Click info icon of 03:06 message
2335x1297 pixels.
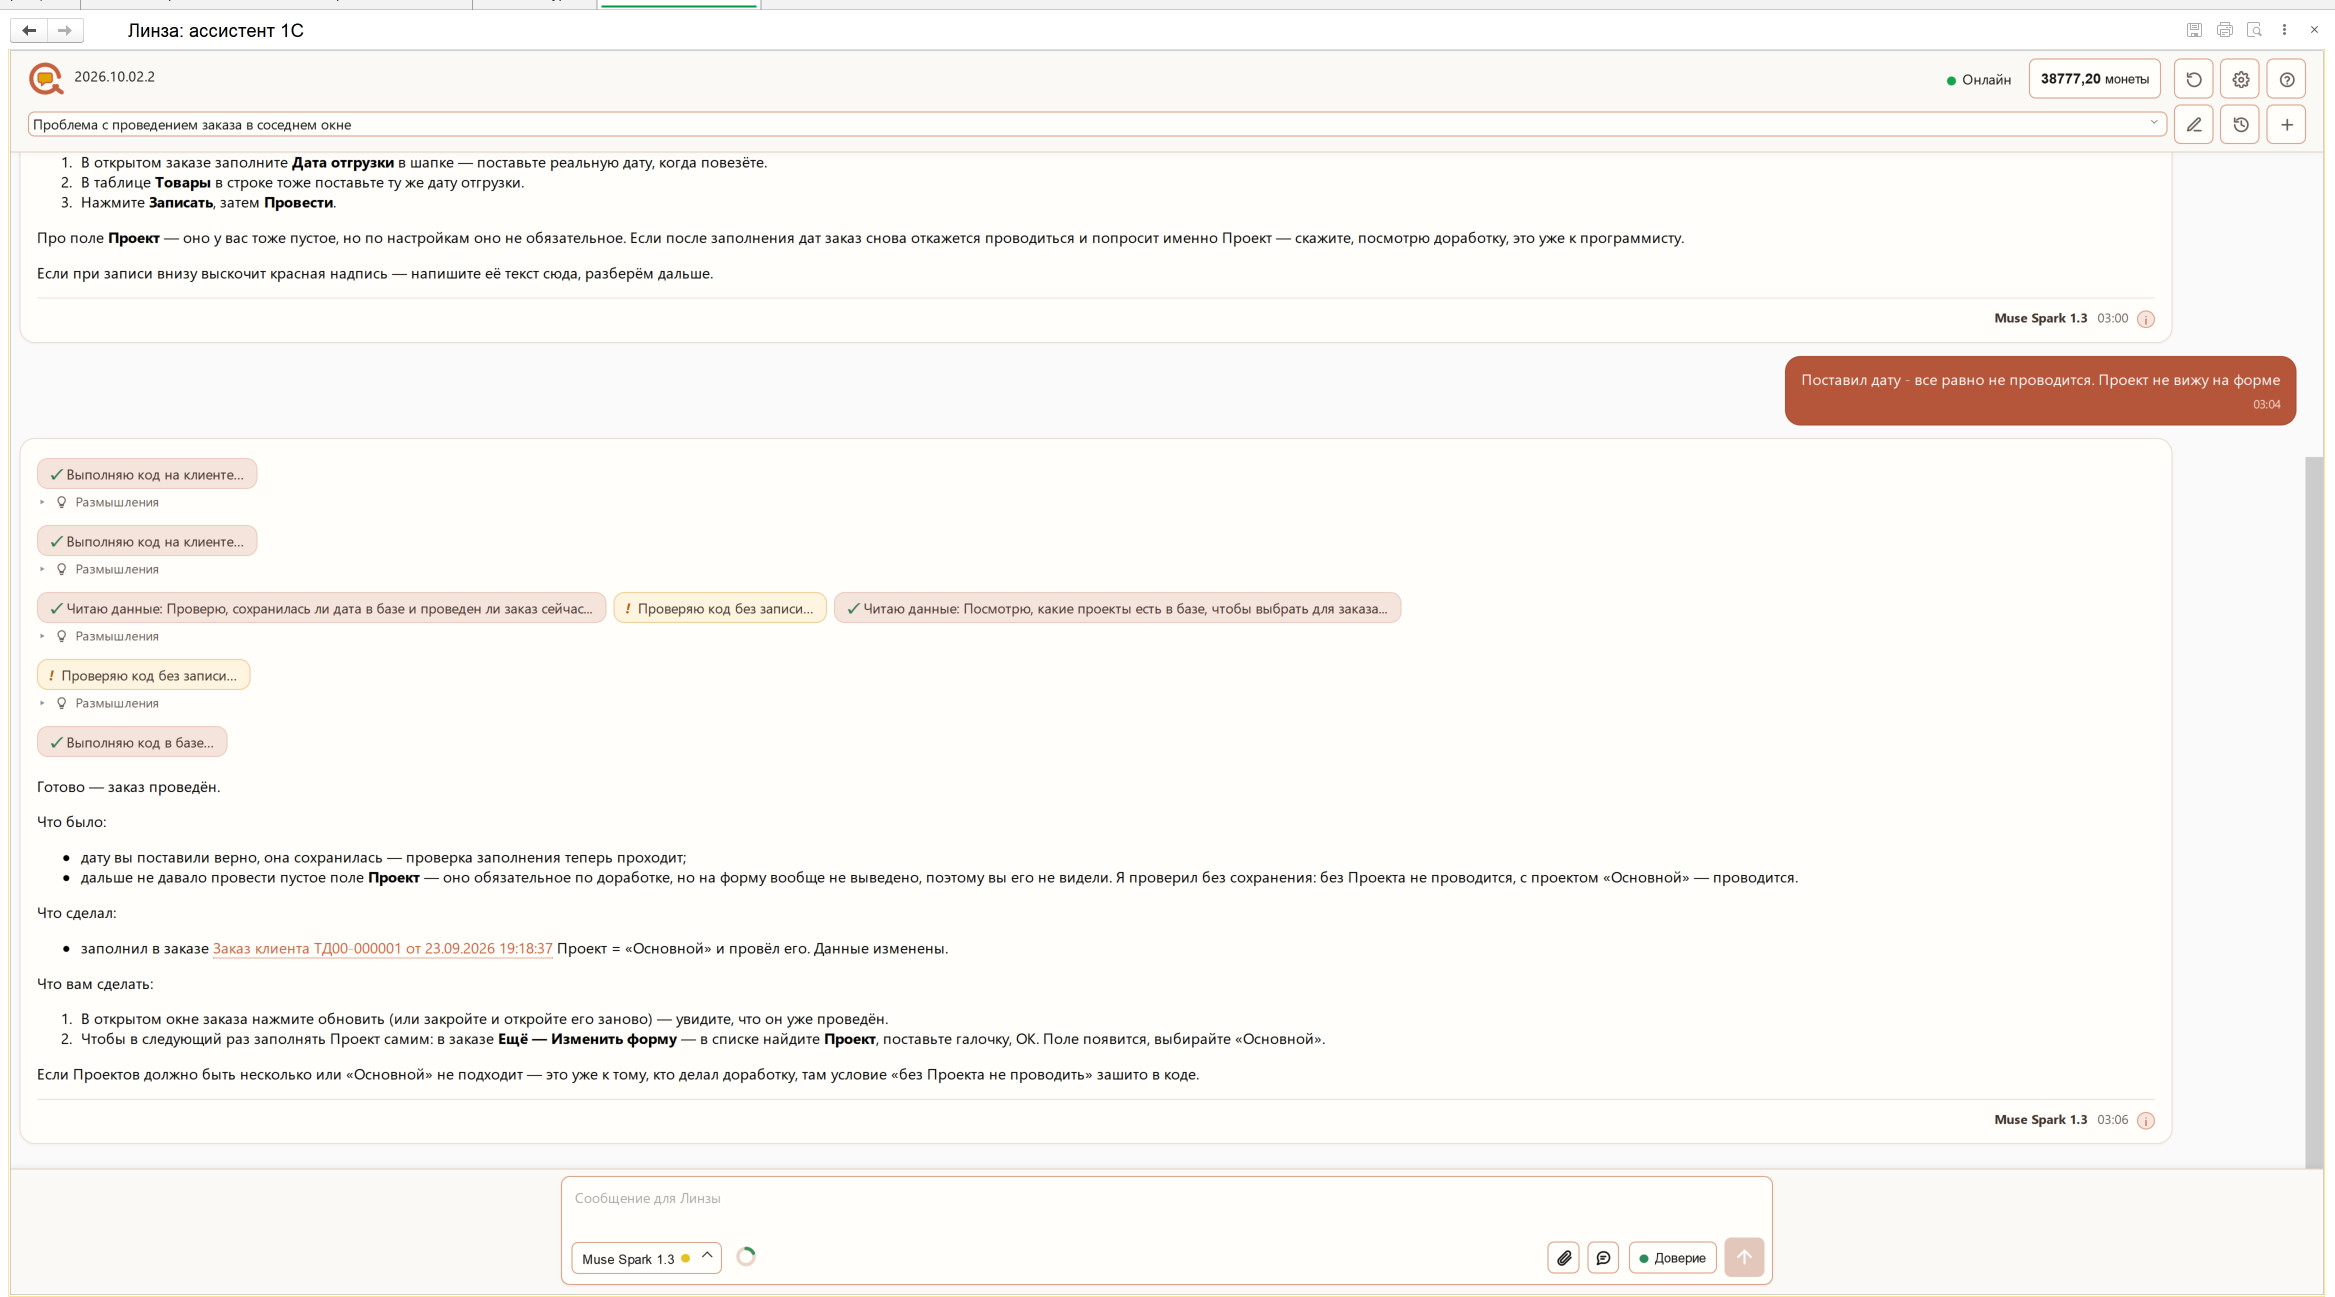click(2145, 1120)
